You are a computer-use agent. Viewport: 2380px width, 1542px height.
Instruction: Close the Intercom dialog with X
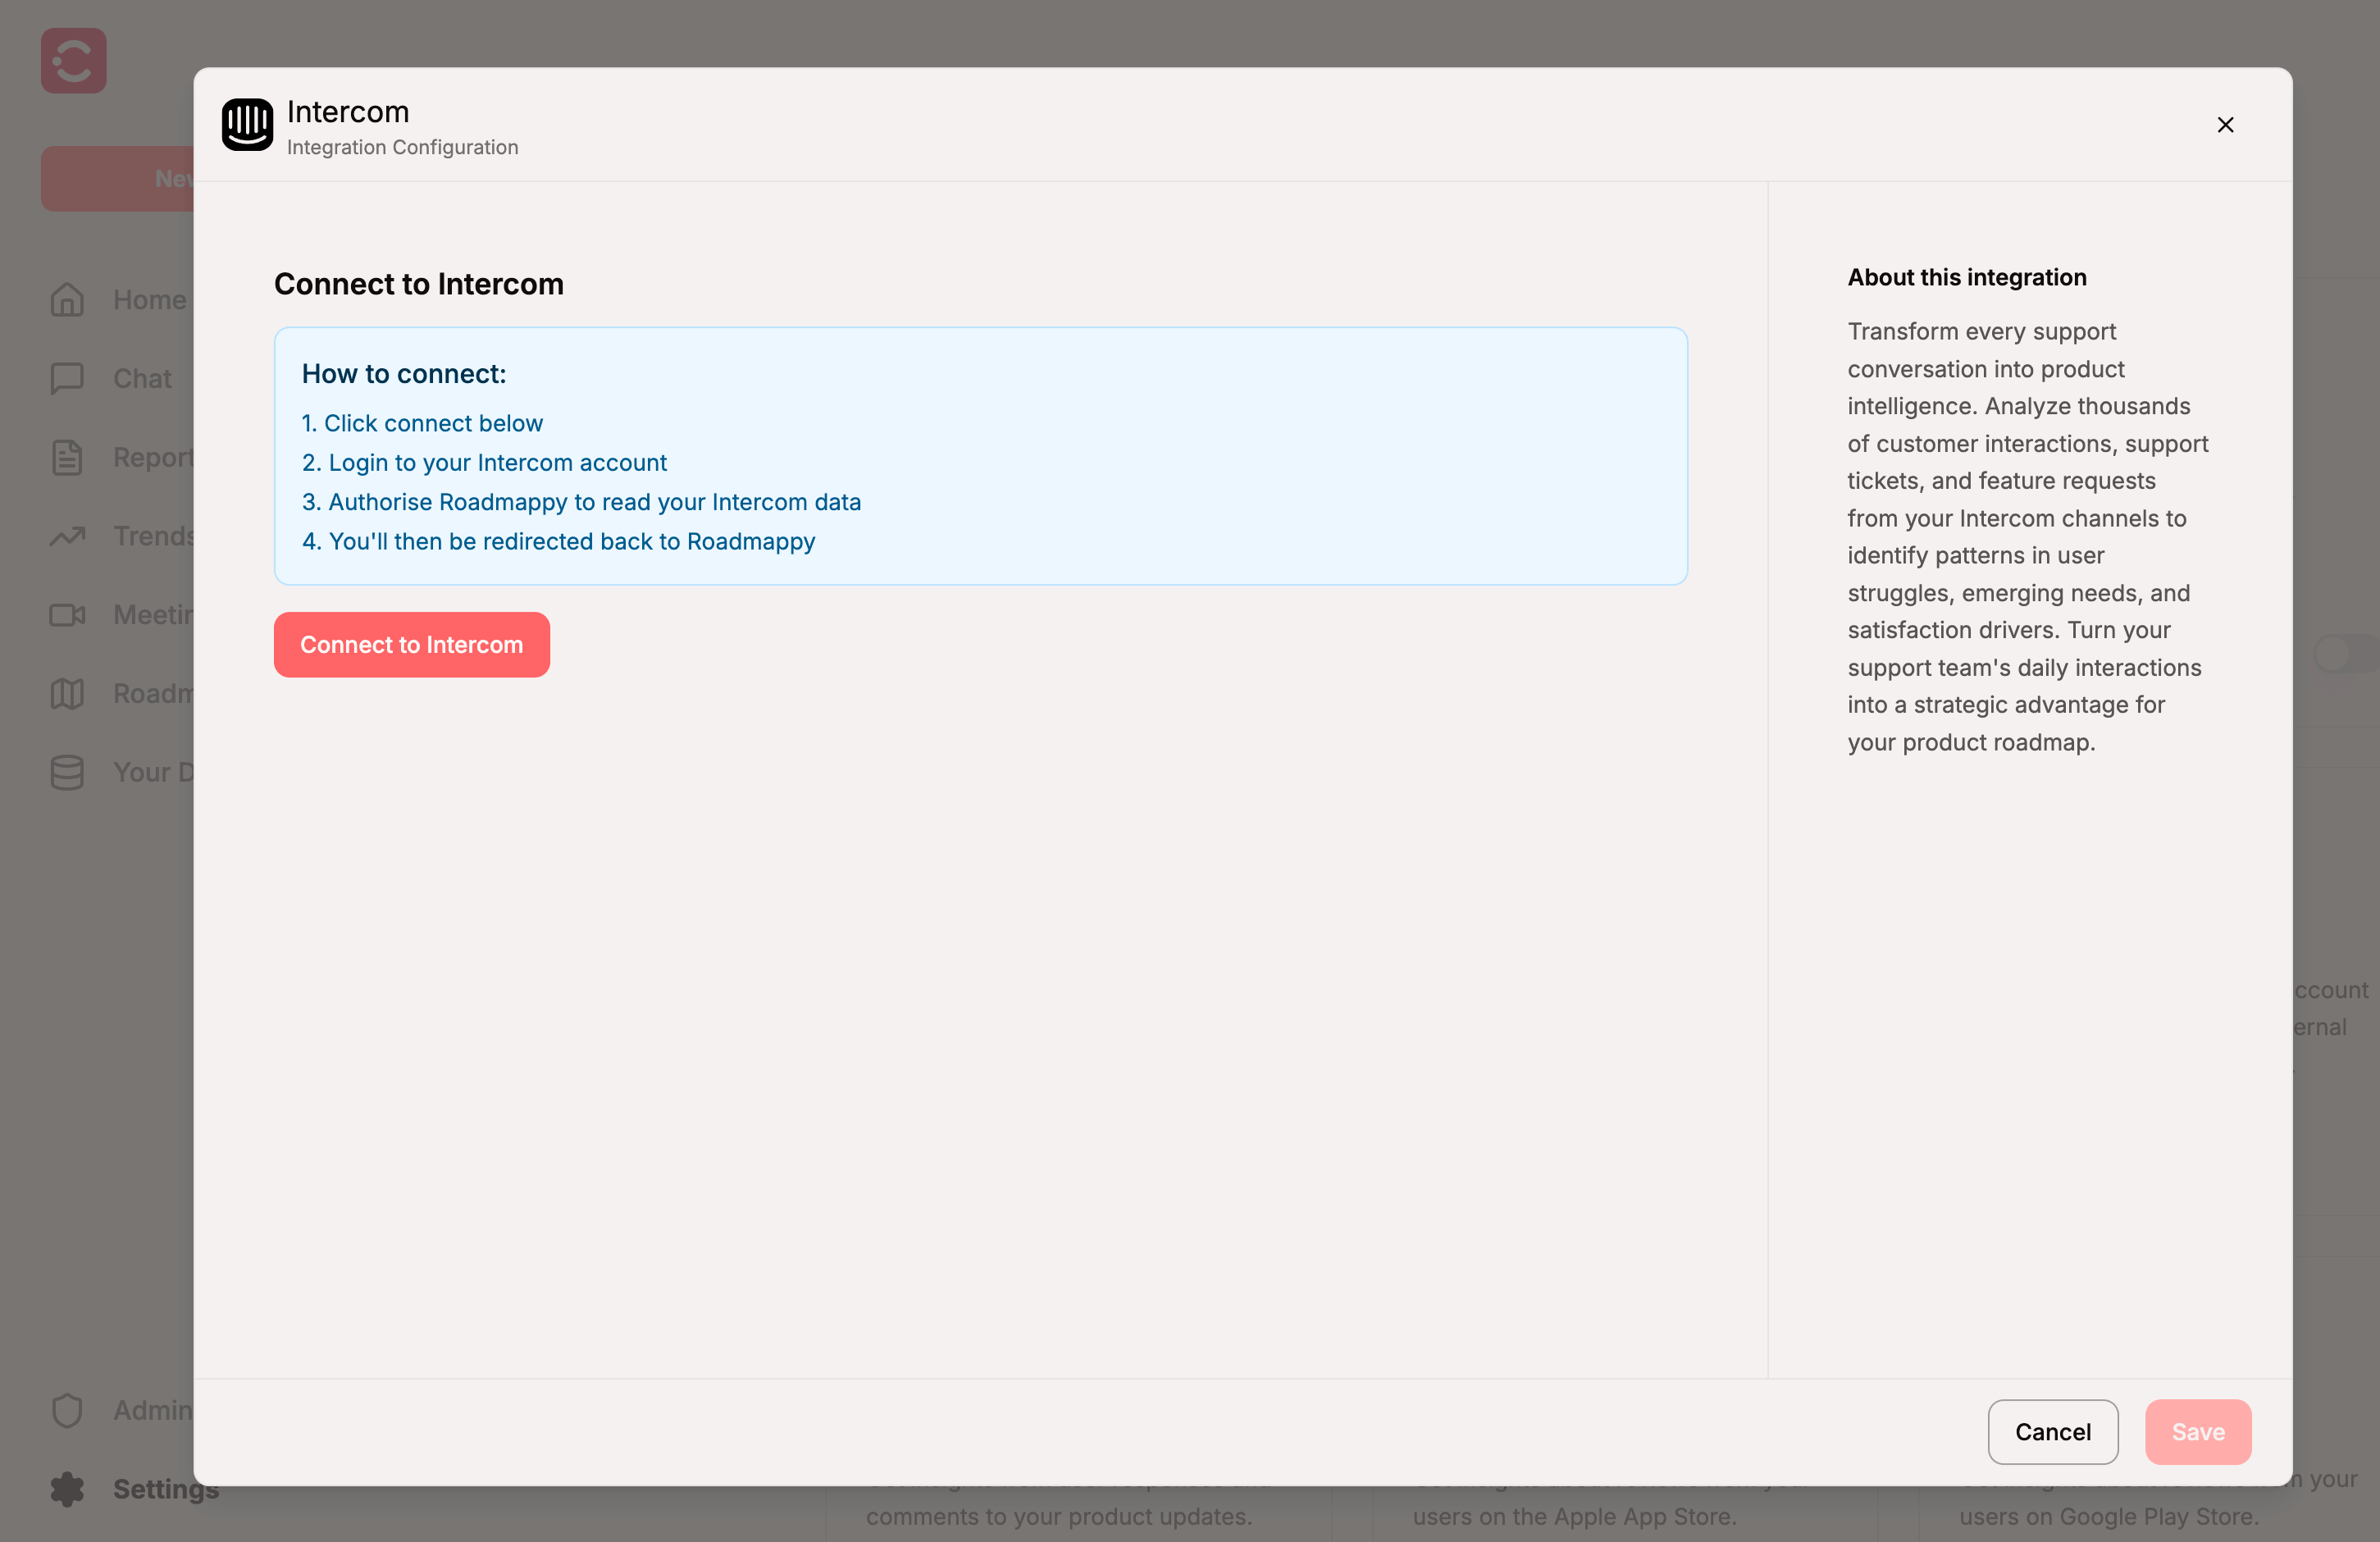(2225, 125)
